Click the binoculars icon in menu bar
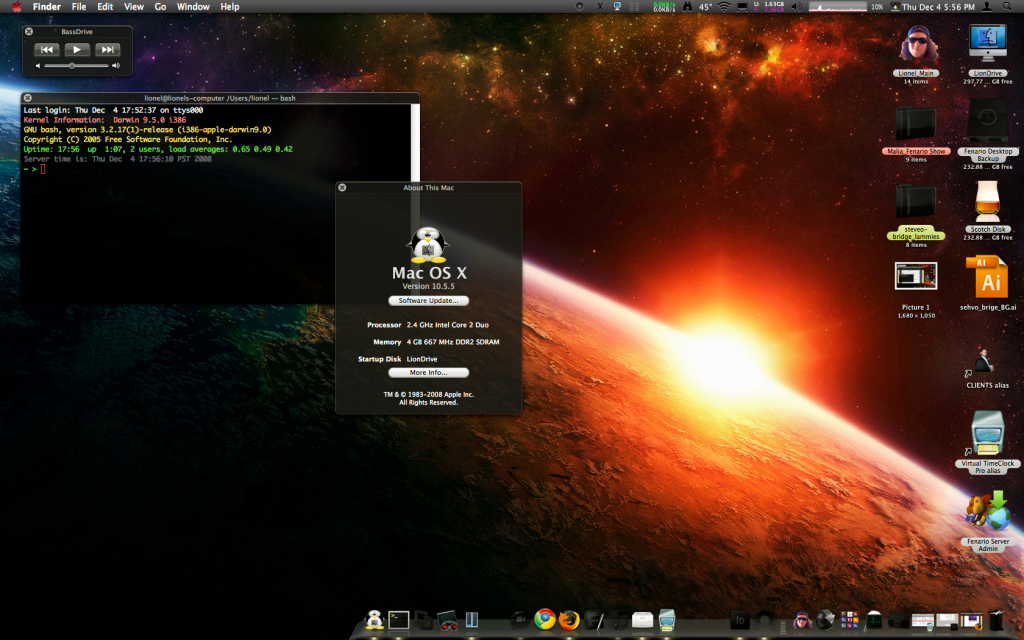1024x640 pixels. click(x=687, y=7)
